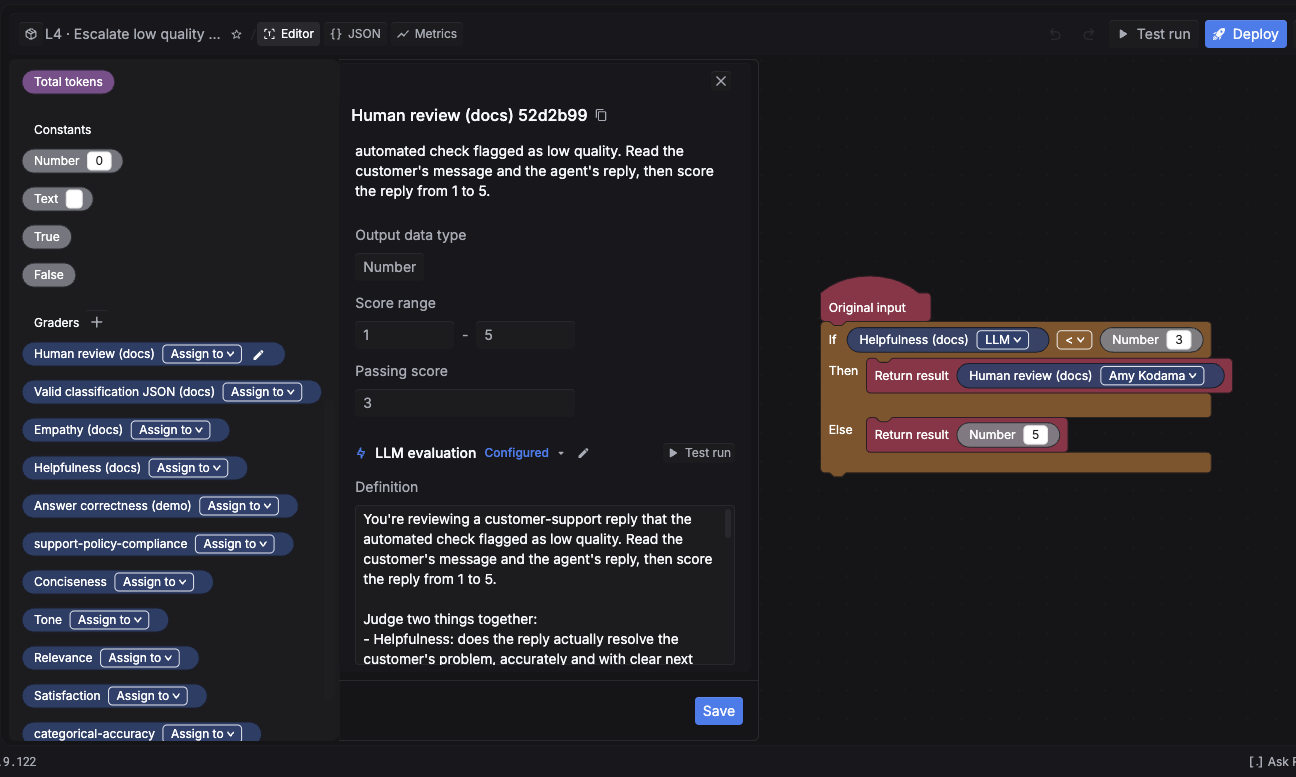The image size is (1296, 777).
Task: Open the Metrics tab
Action: coord(426,34)
